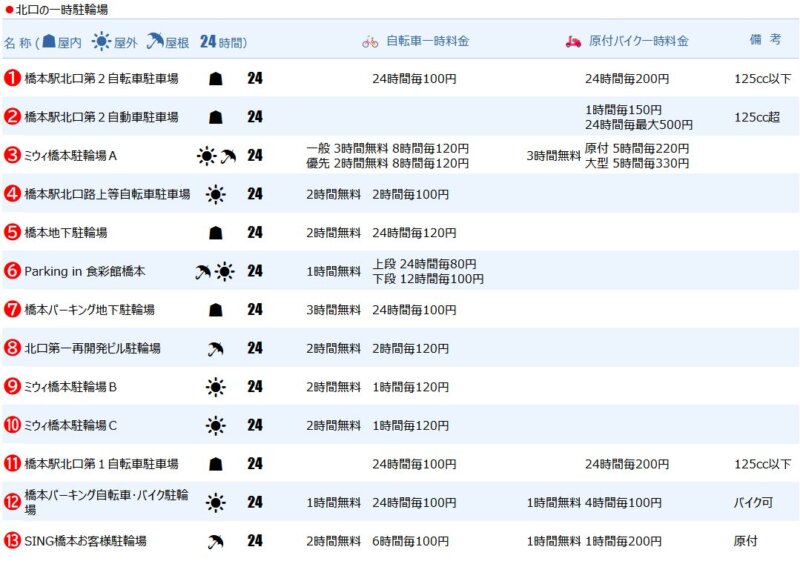800x564 pixels.
Task: Select 橋本パーキング地下駐輪場 name
Action: (89, 310)
